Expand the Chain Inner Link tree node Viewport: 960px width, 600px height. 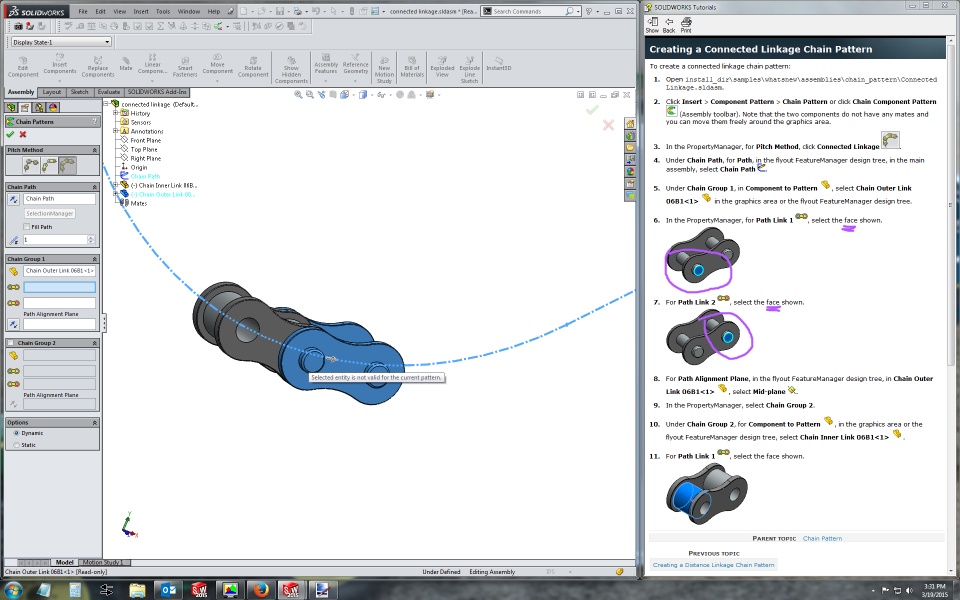tap(116, 185)
